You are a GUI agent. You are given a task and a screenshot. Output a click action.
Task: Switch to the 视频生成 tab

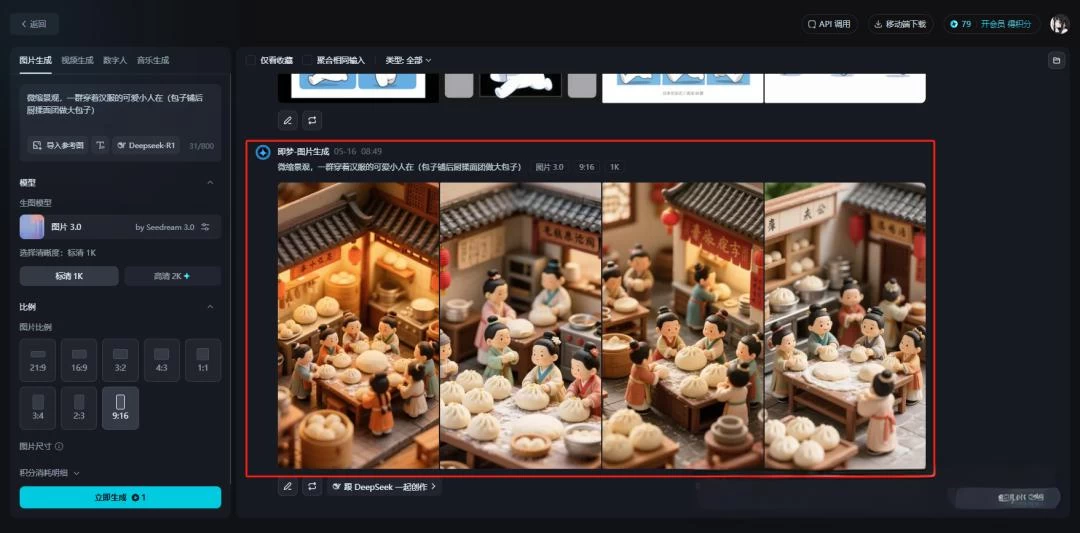click(77, 60)
